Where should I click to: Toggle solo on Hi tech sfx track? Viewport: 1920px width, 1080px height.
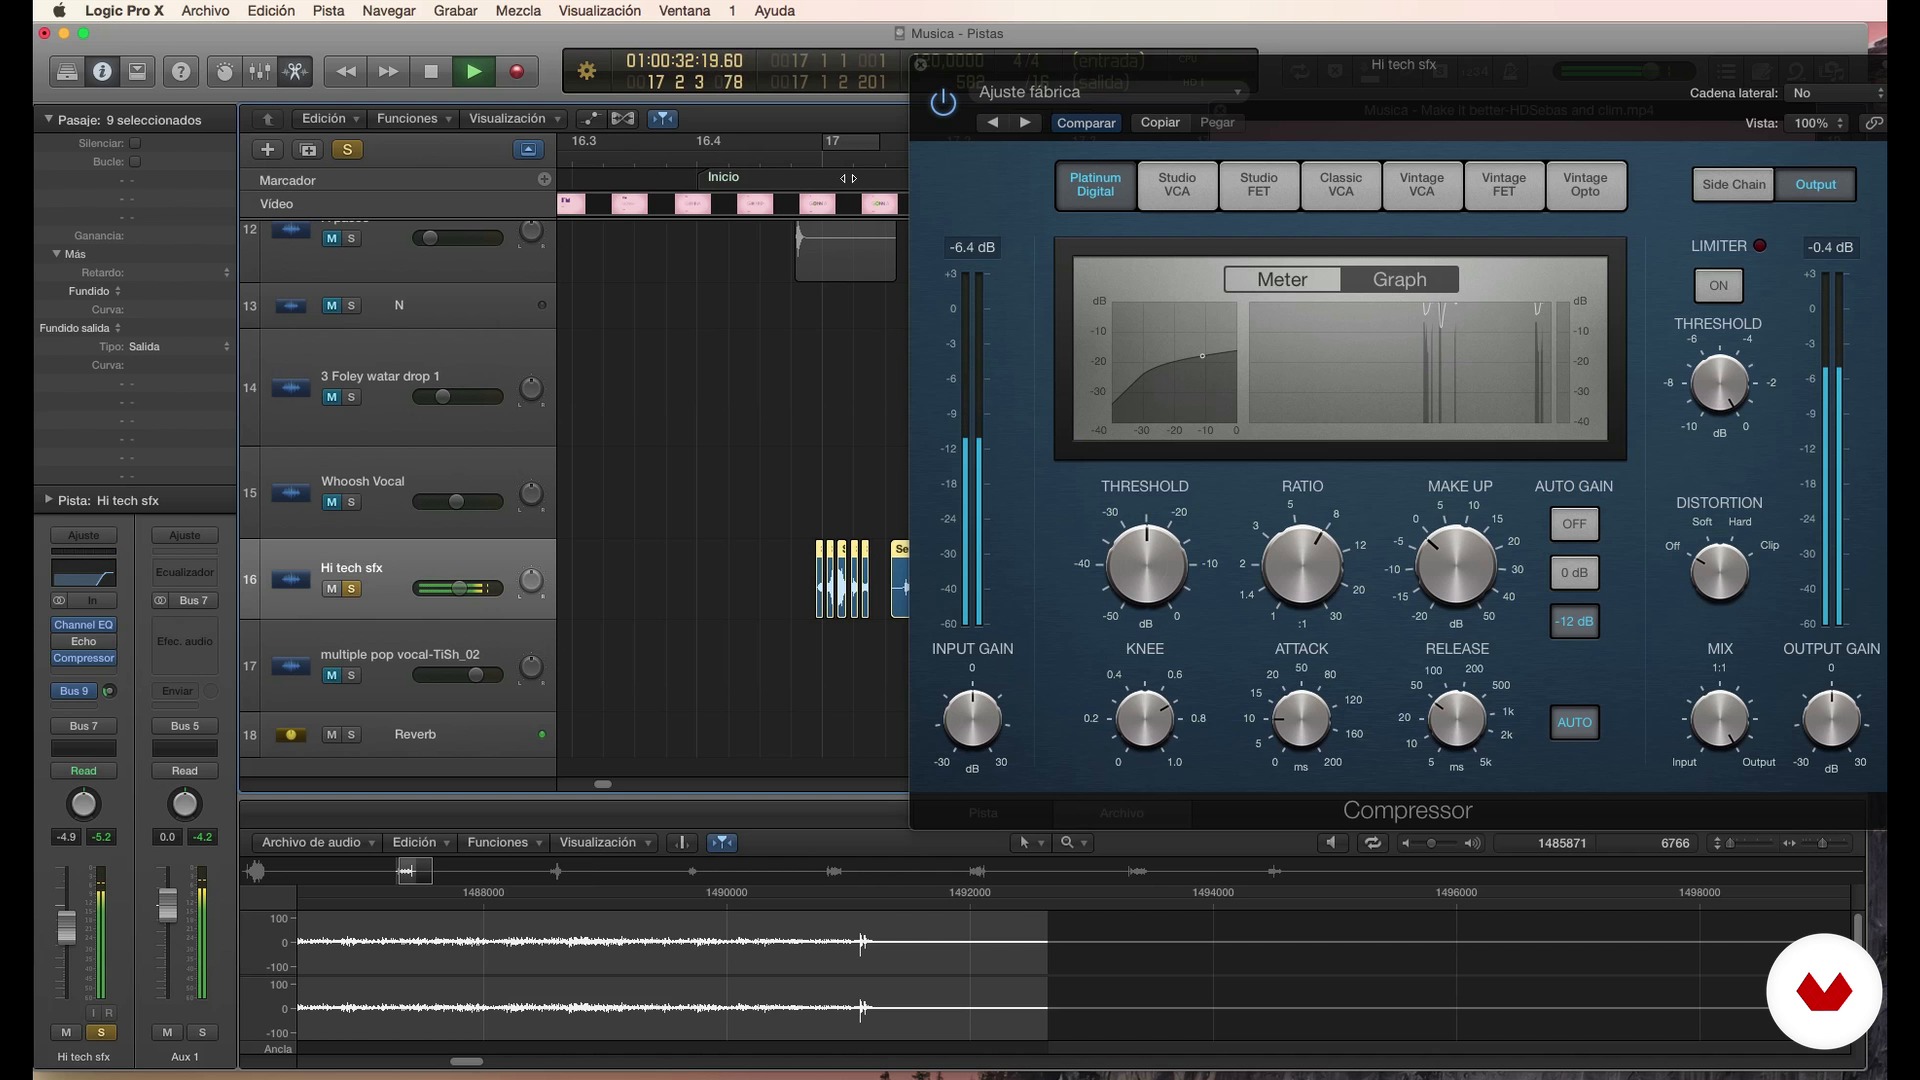[x=351, y=589]
